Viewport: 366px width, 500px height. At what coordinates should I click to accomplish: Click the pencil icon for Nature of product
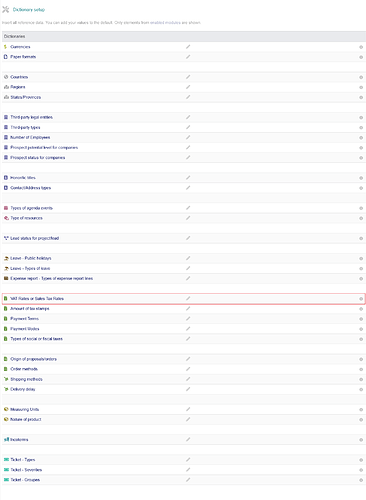click(188, 419)
